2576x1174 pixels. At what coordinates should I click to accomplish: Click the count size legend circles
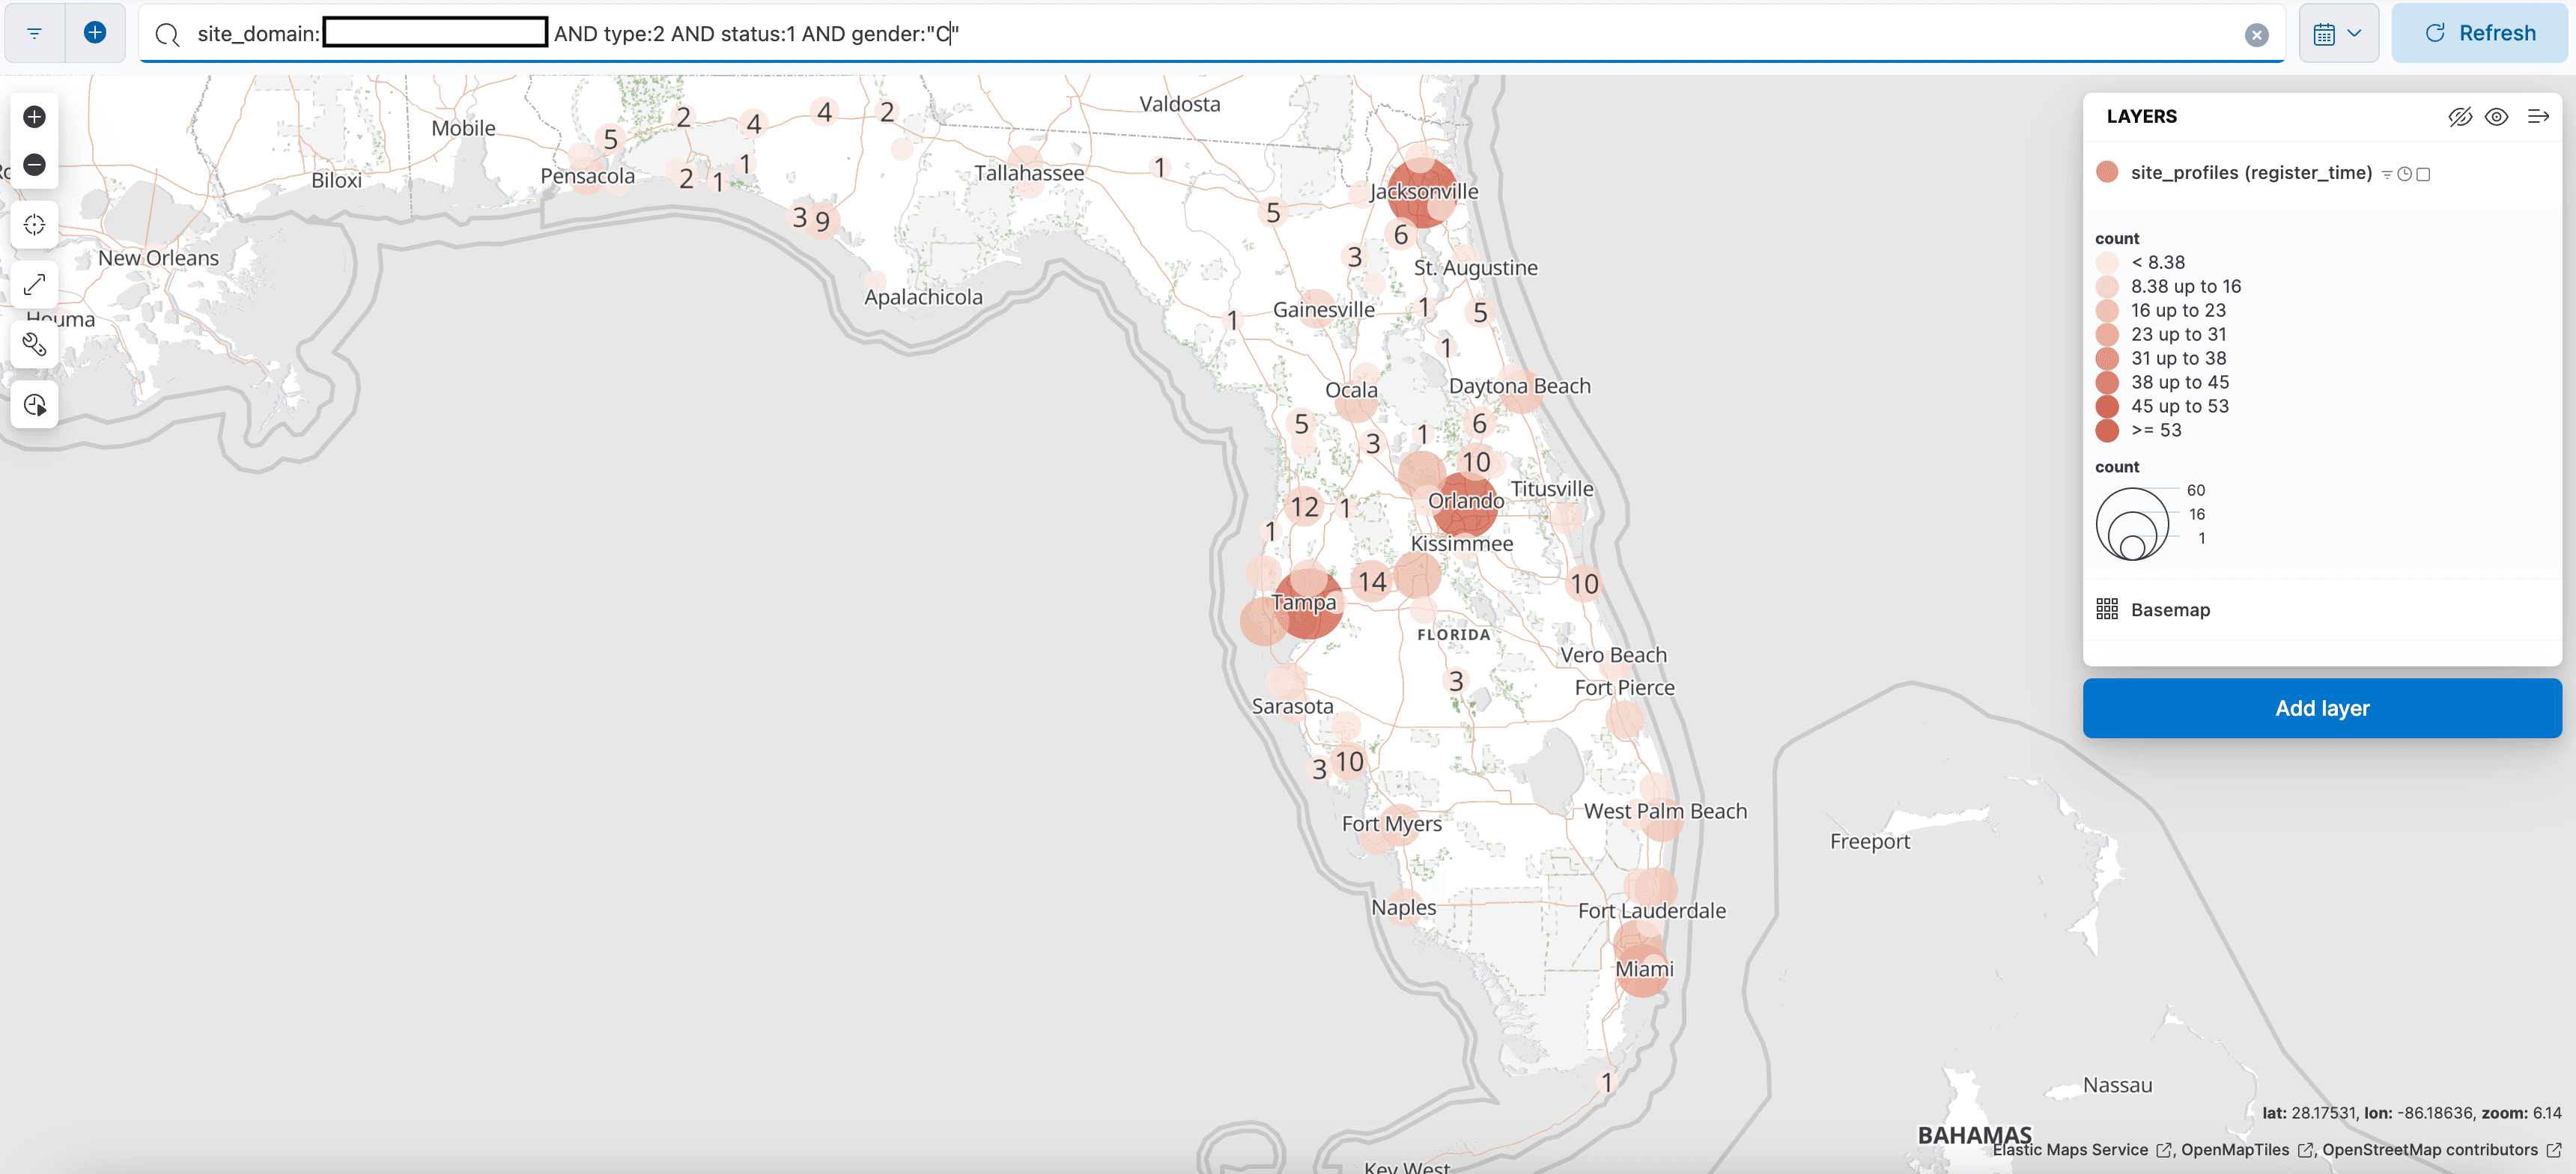click(x=2132, y=524)
